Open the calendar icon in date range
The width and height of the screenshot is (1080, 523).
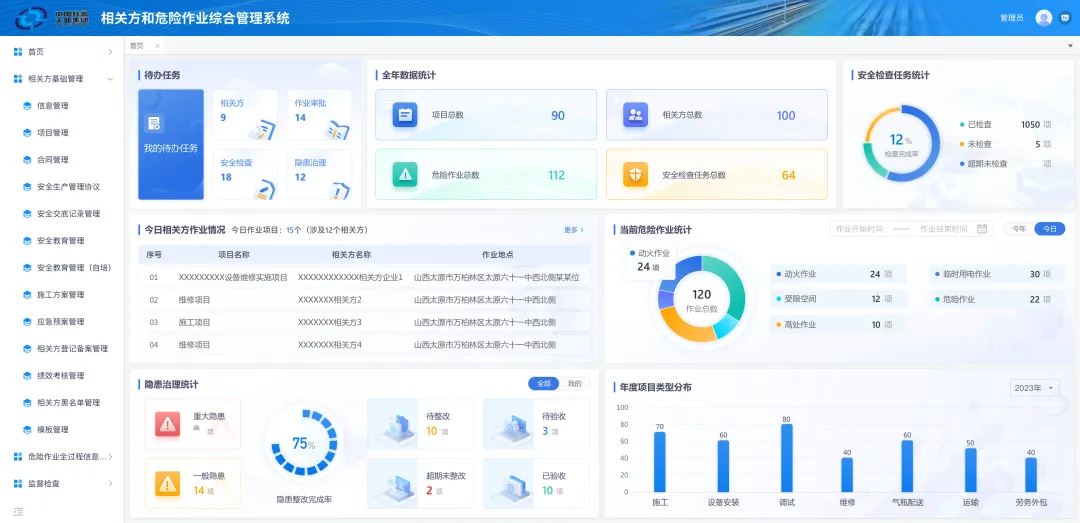click(982, 229)
